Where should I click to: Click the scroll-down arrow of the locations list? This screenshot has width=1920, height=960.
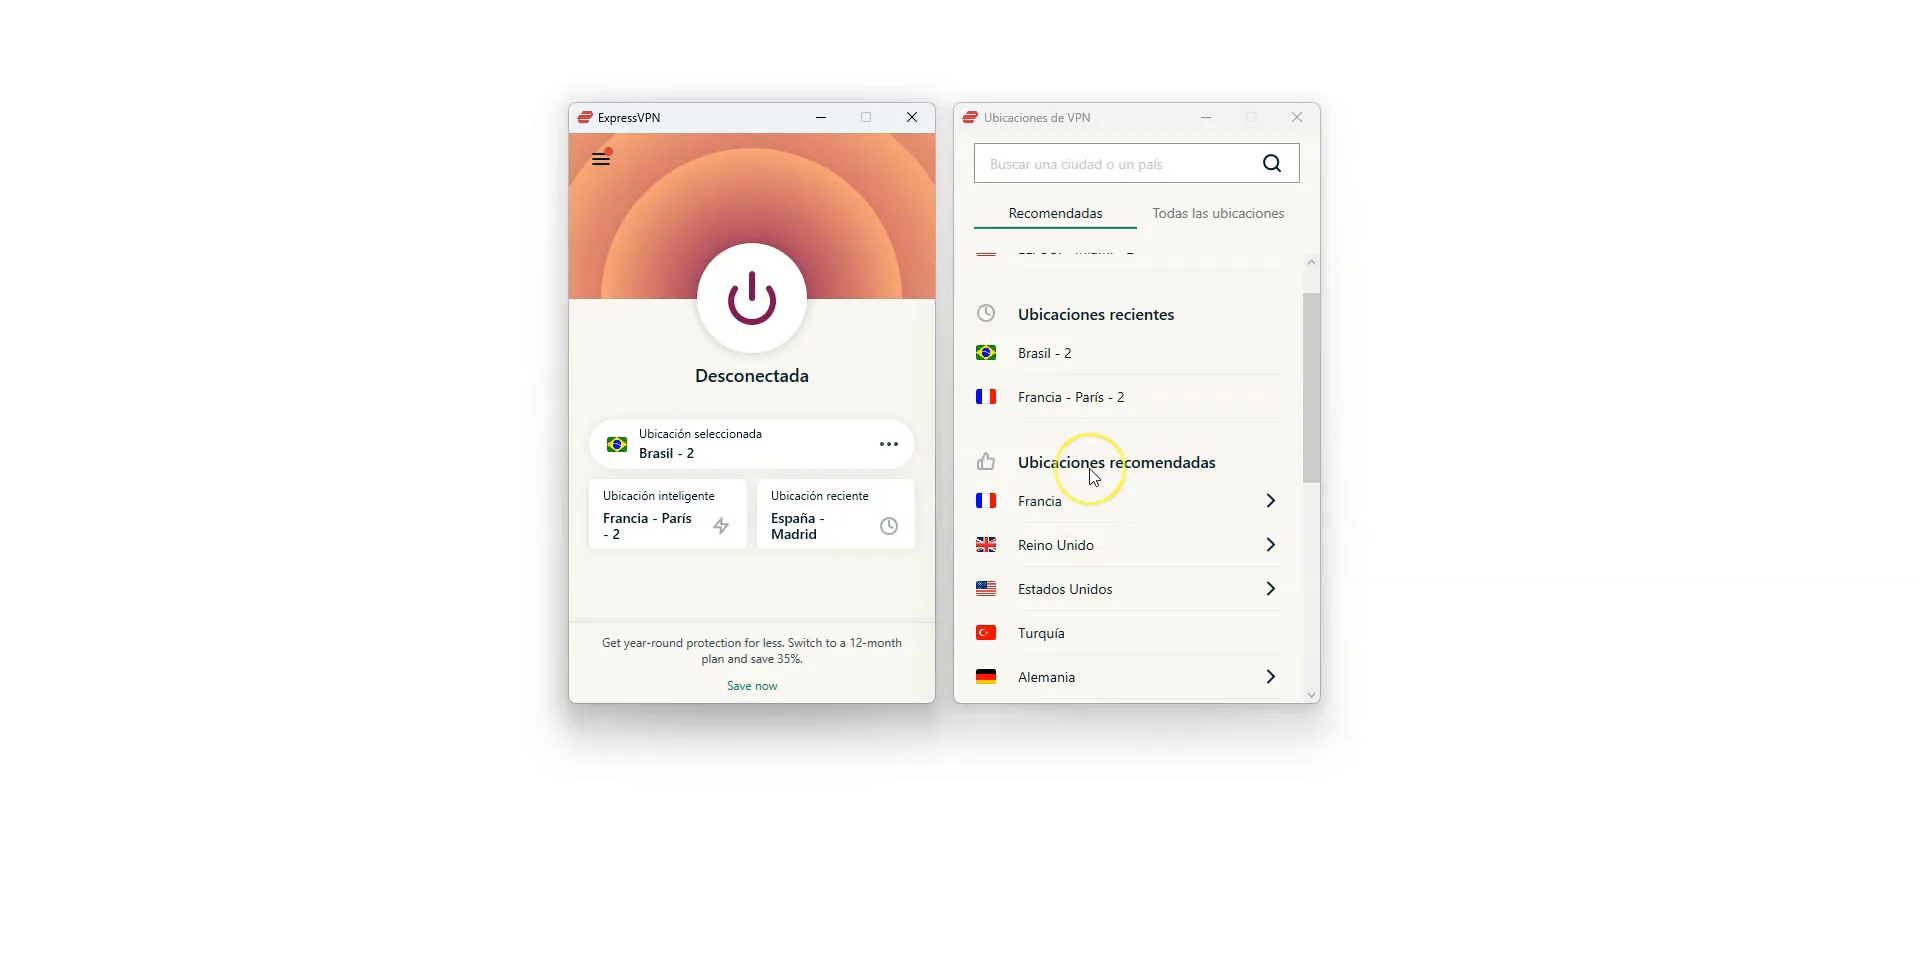click(1311, 695)
